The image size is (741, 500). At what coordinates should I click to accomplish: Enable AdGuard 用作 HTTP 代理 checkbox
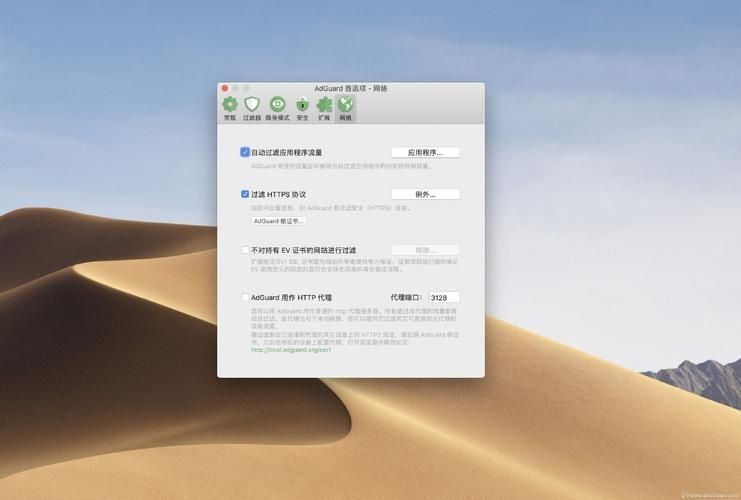click(245, 297)
